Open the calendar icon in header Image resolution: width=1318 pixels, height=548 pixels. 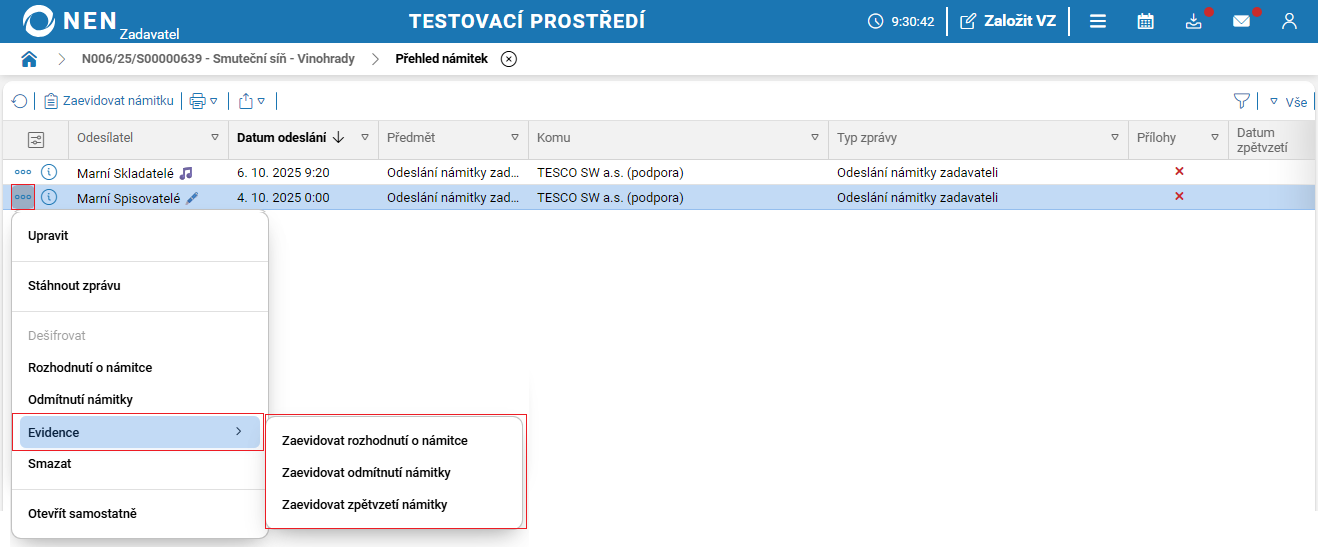1146,21
